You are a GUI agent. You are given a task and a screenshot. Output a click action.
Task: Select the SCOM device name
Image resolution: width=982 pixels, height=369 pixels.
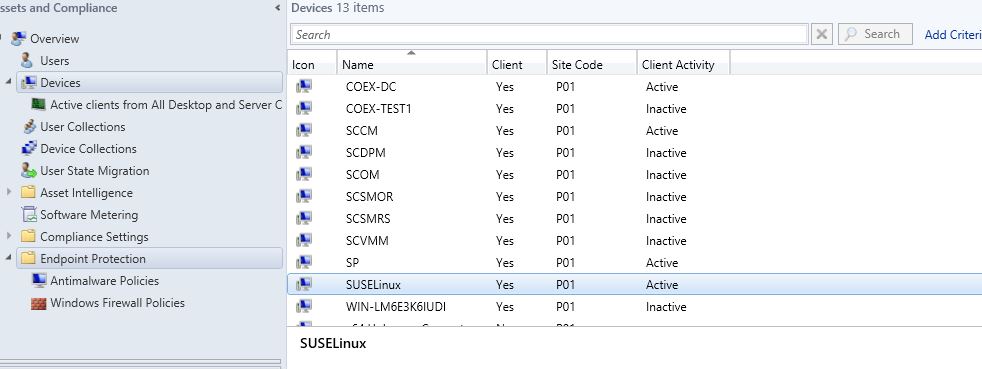click(x=363, y=174)
